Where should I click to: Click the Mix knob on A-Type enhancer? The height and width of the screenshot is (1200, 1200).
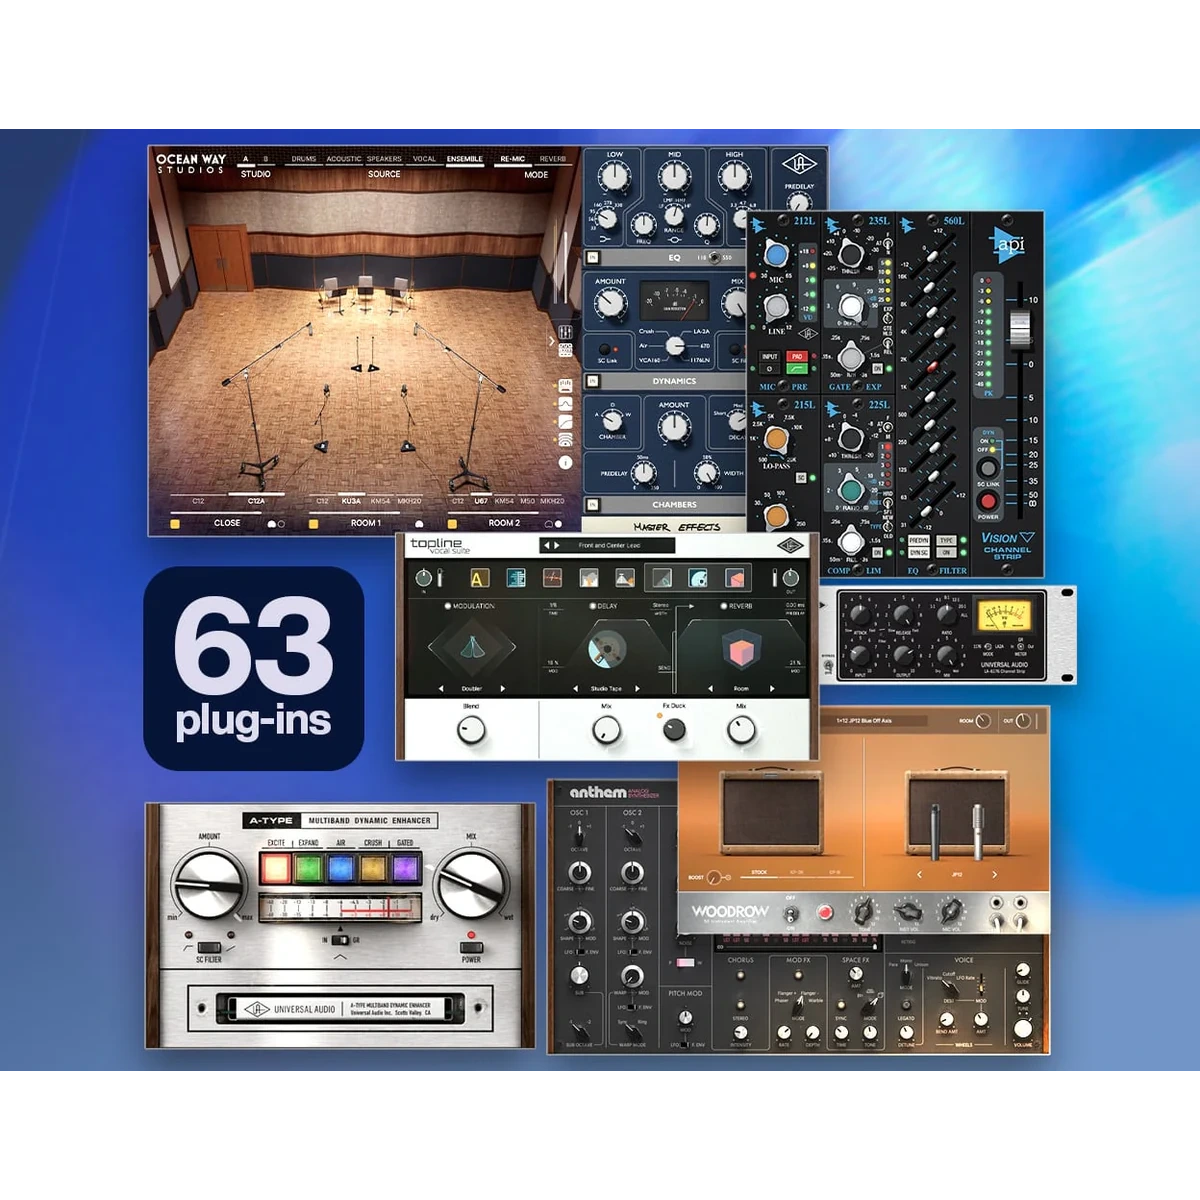(472, 885)
